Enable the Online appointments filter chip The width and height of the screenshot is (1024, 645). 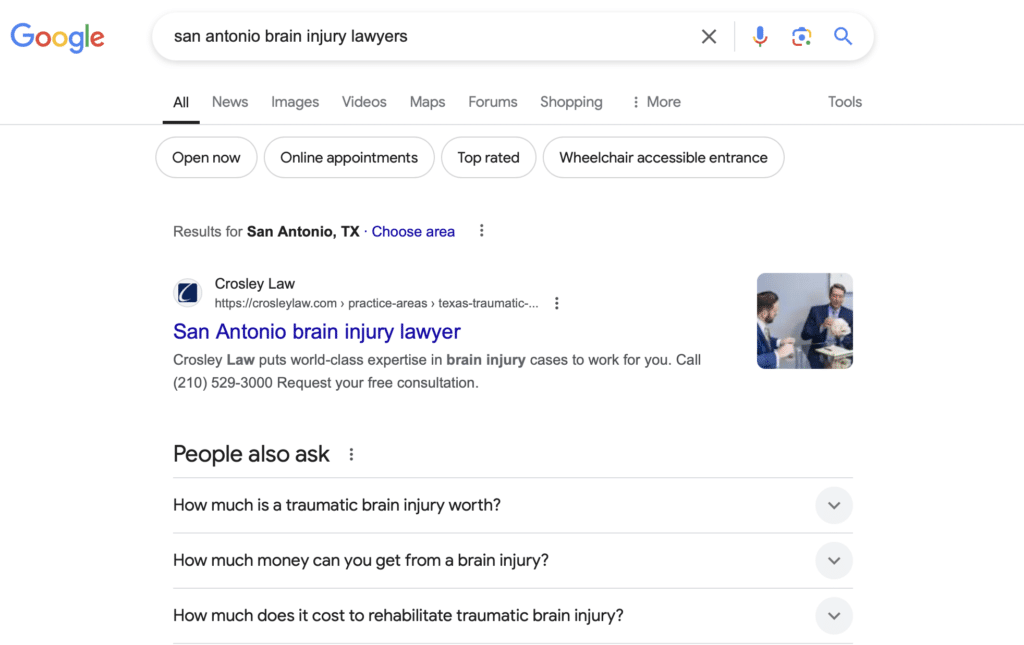click(x=349, y=158)
